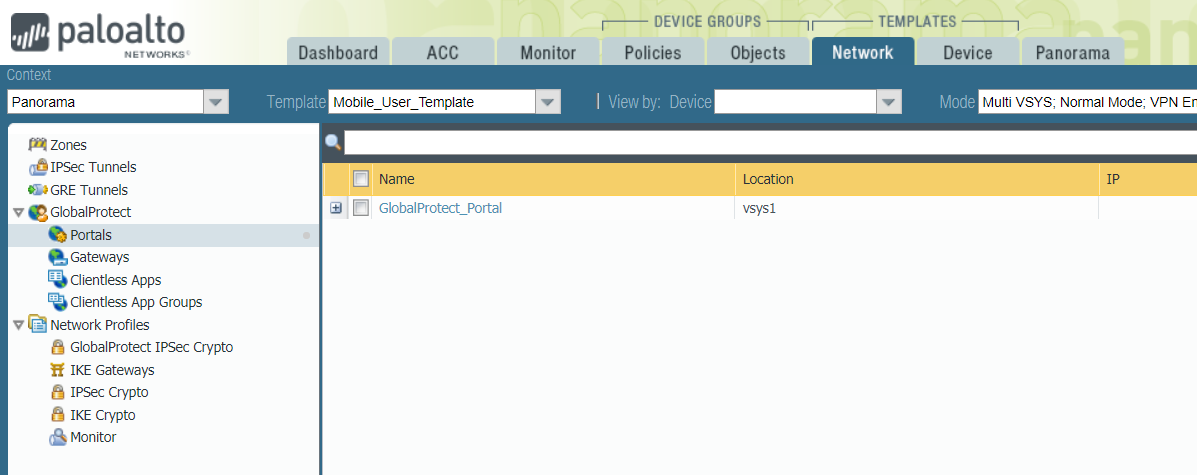Click the Clientless Apps icon
This screenshot has width=1197, height=475.
pyautogui.click(x=58, y=280)
